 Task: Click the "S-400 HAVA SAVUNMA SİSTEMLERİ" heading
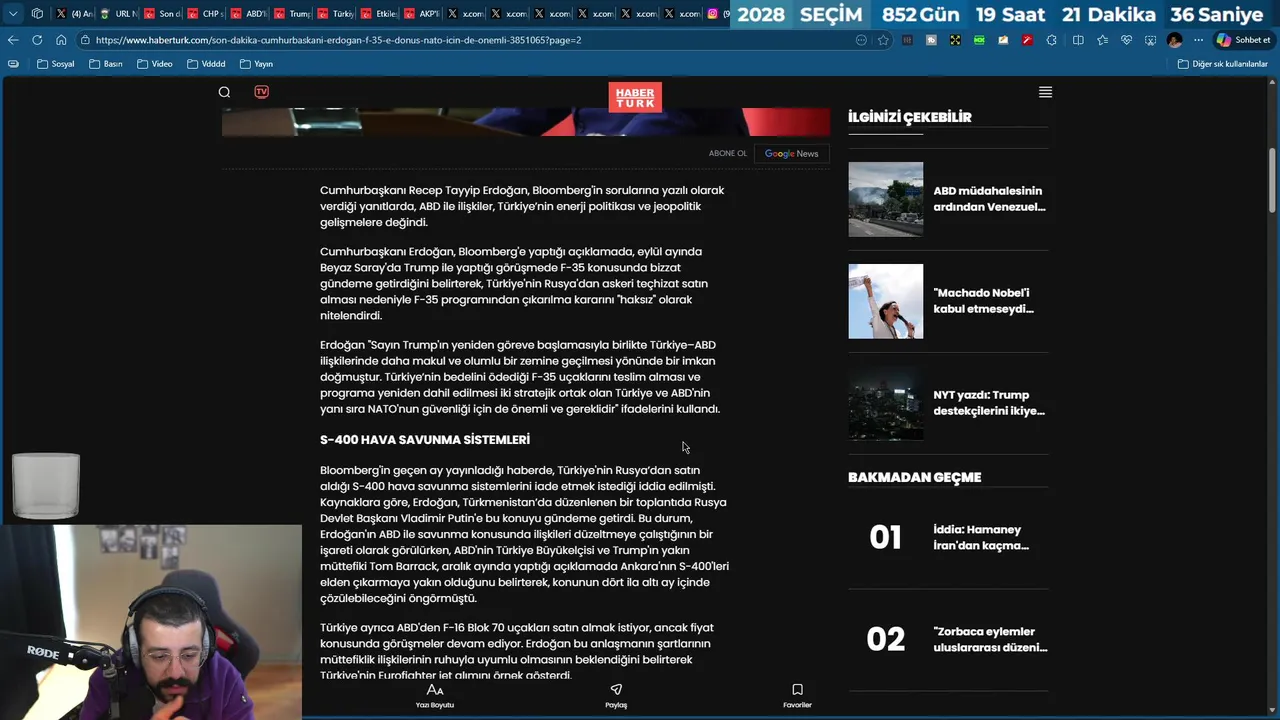tap(425, 440)
